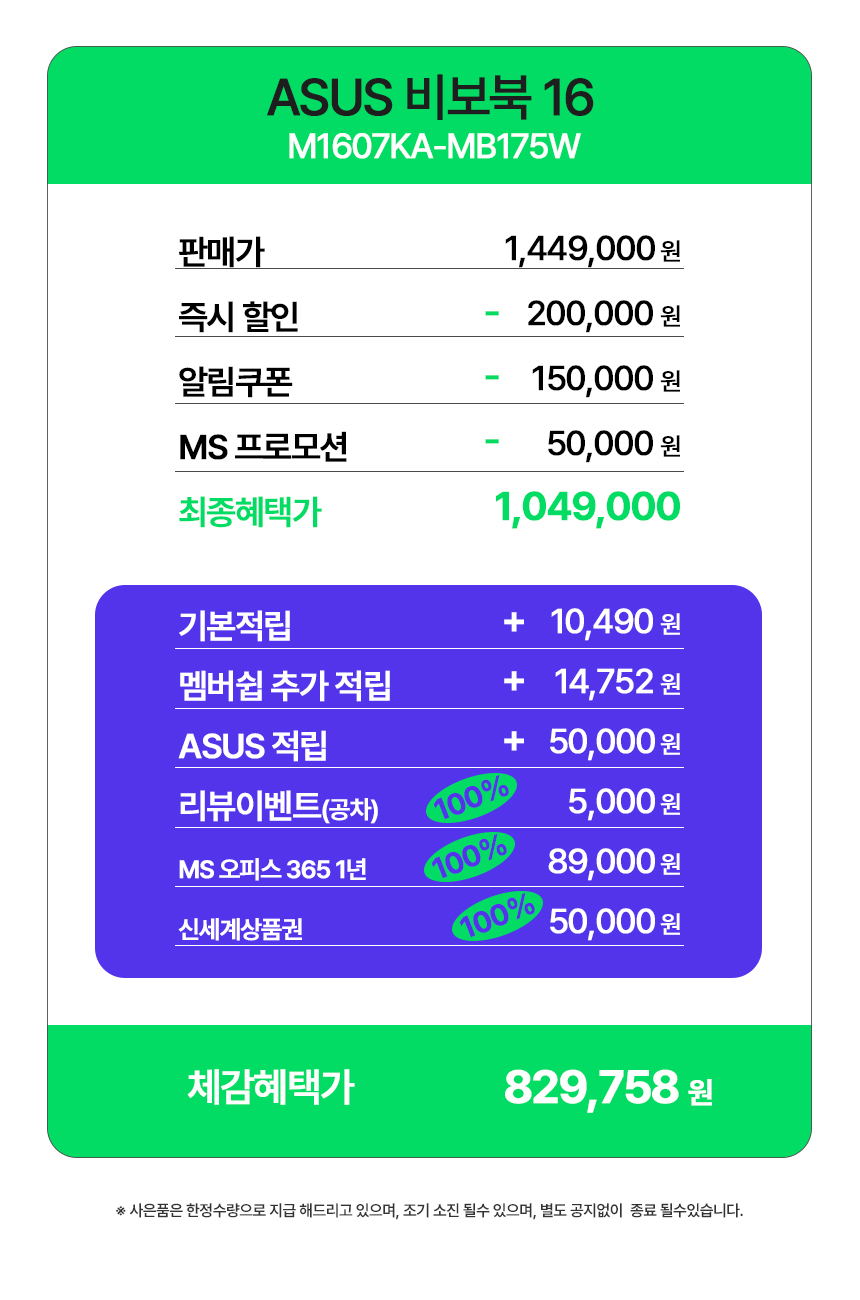Click the 100% badge beside 리뷰이벤트
This screenshot has height=1300, width=860.
click(x=472, y=797)
